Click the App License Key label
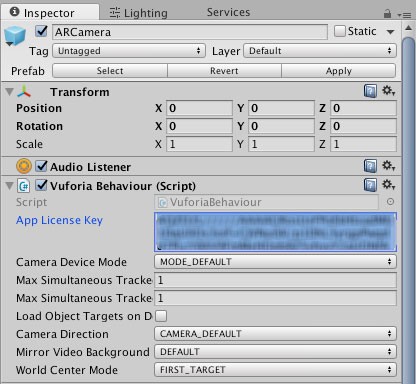This screenshot has width=416, height=384. (59, 220)
